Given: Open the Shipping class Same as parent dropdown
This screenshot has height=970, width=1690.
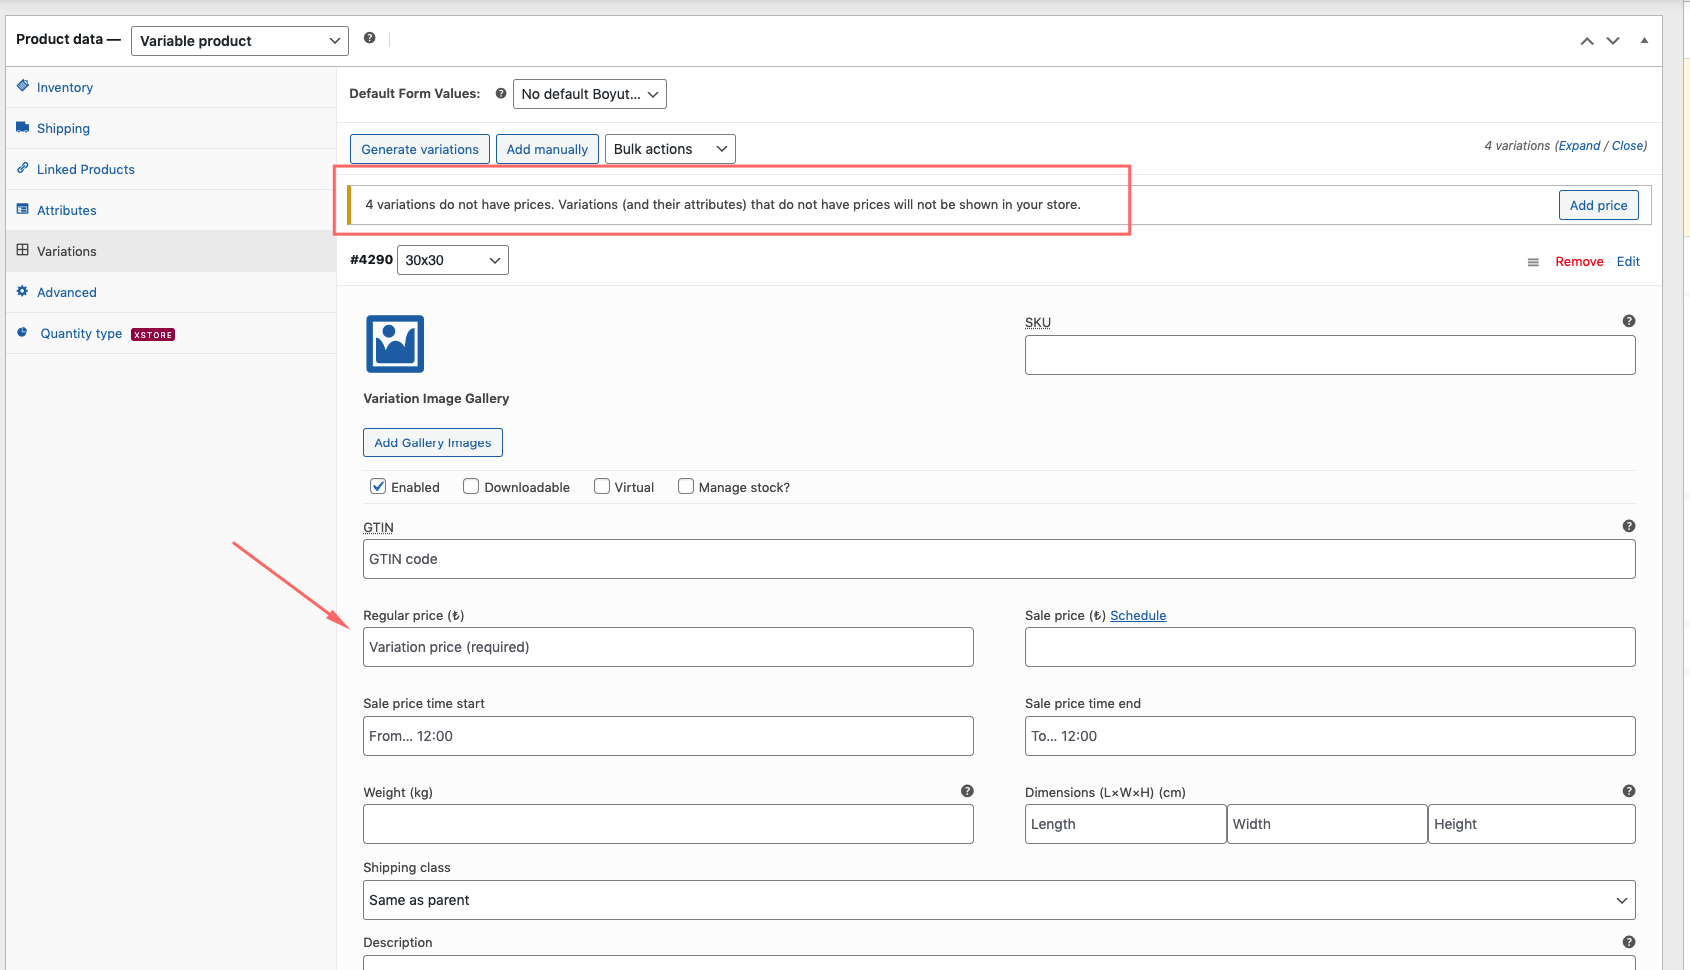Looking at the screenshot, I should (999, 900).
